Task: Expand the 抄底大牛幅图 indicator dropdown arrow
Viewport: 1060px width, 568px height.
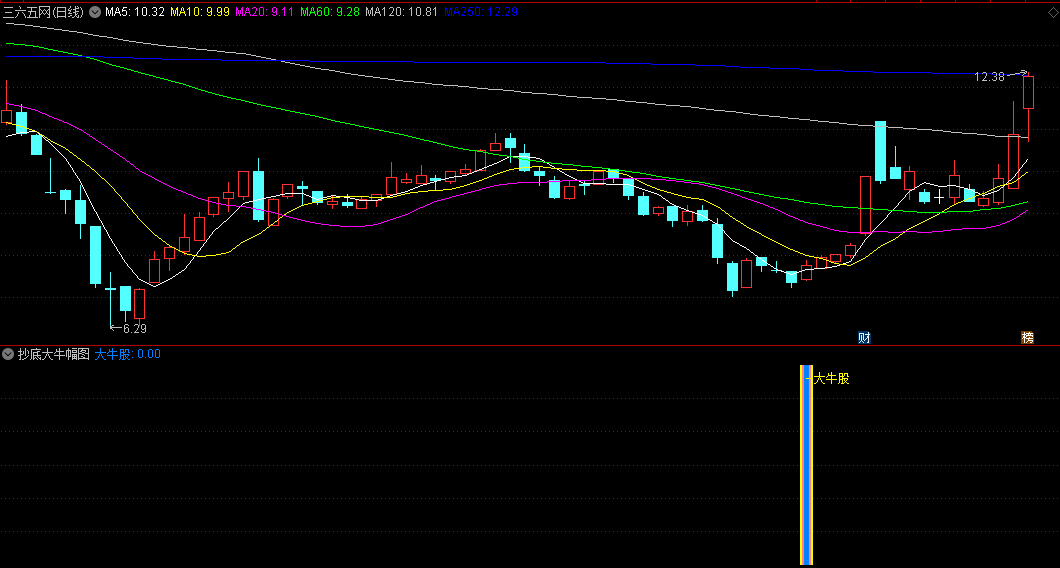Action: [x=8, y=354]
